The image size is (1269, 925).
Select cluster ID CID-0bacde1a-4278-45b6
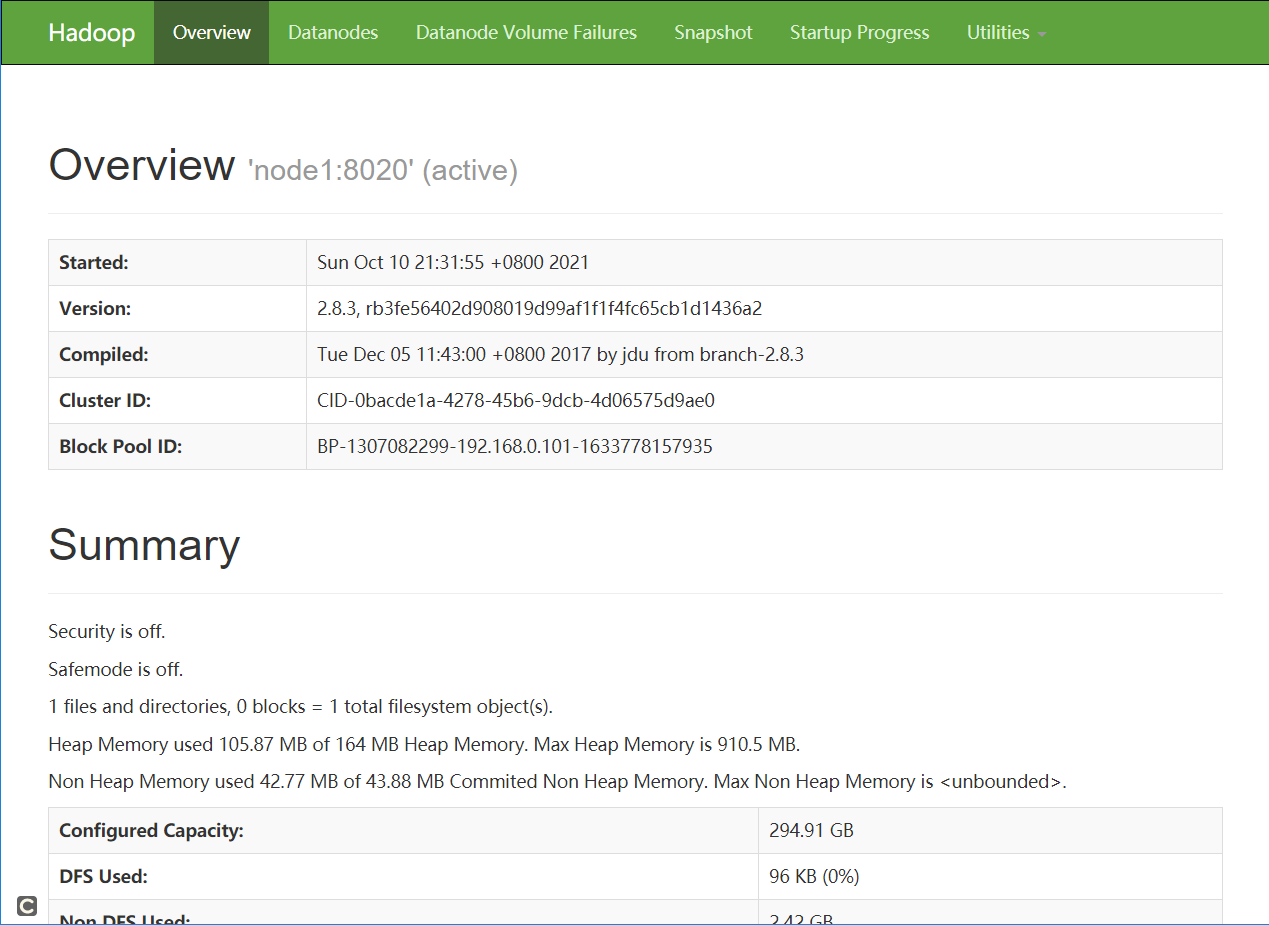click(516, 401)
